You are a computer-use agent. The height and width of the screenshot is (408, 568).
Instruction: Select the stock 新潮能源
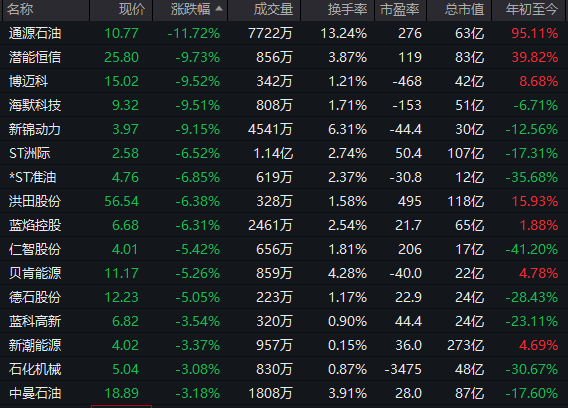[35, 345]
